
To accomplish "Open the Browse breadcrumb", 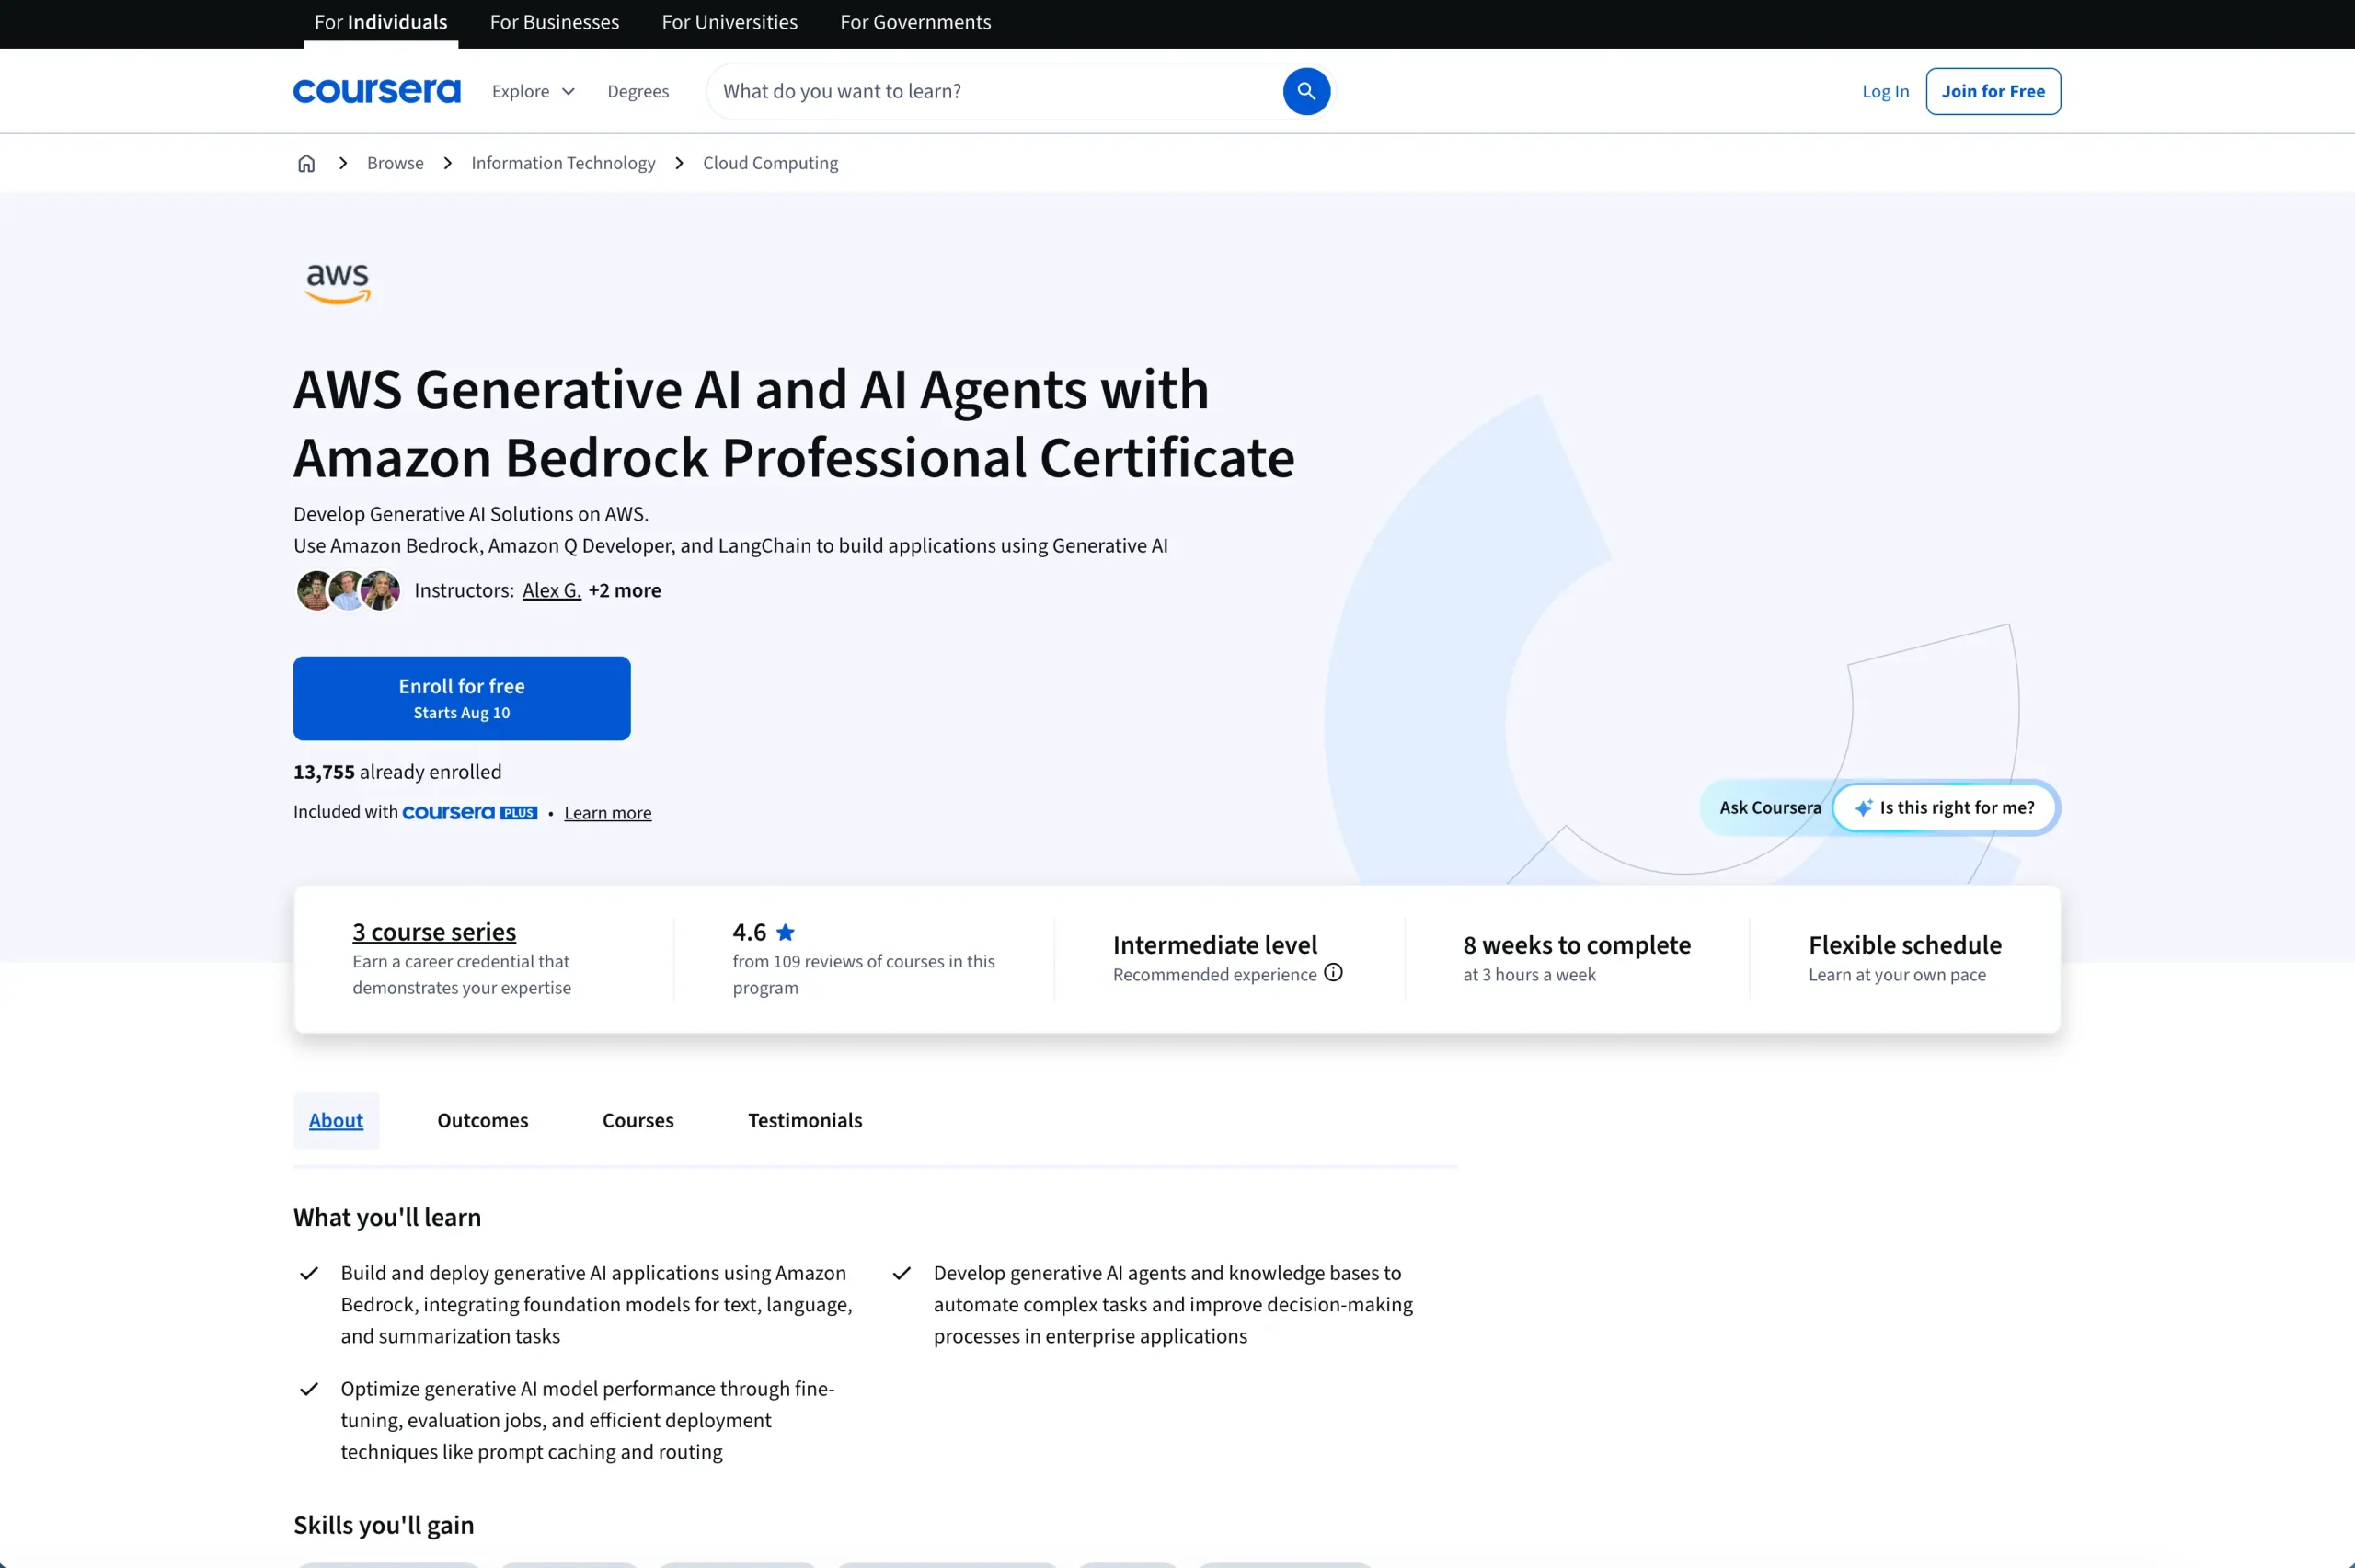I will coord(395,163).
